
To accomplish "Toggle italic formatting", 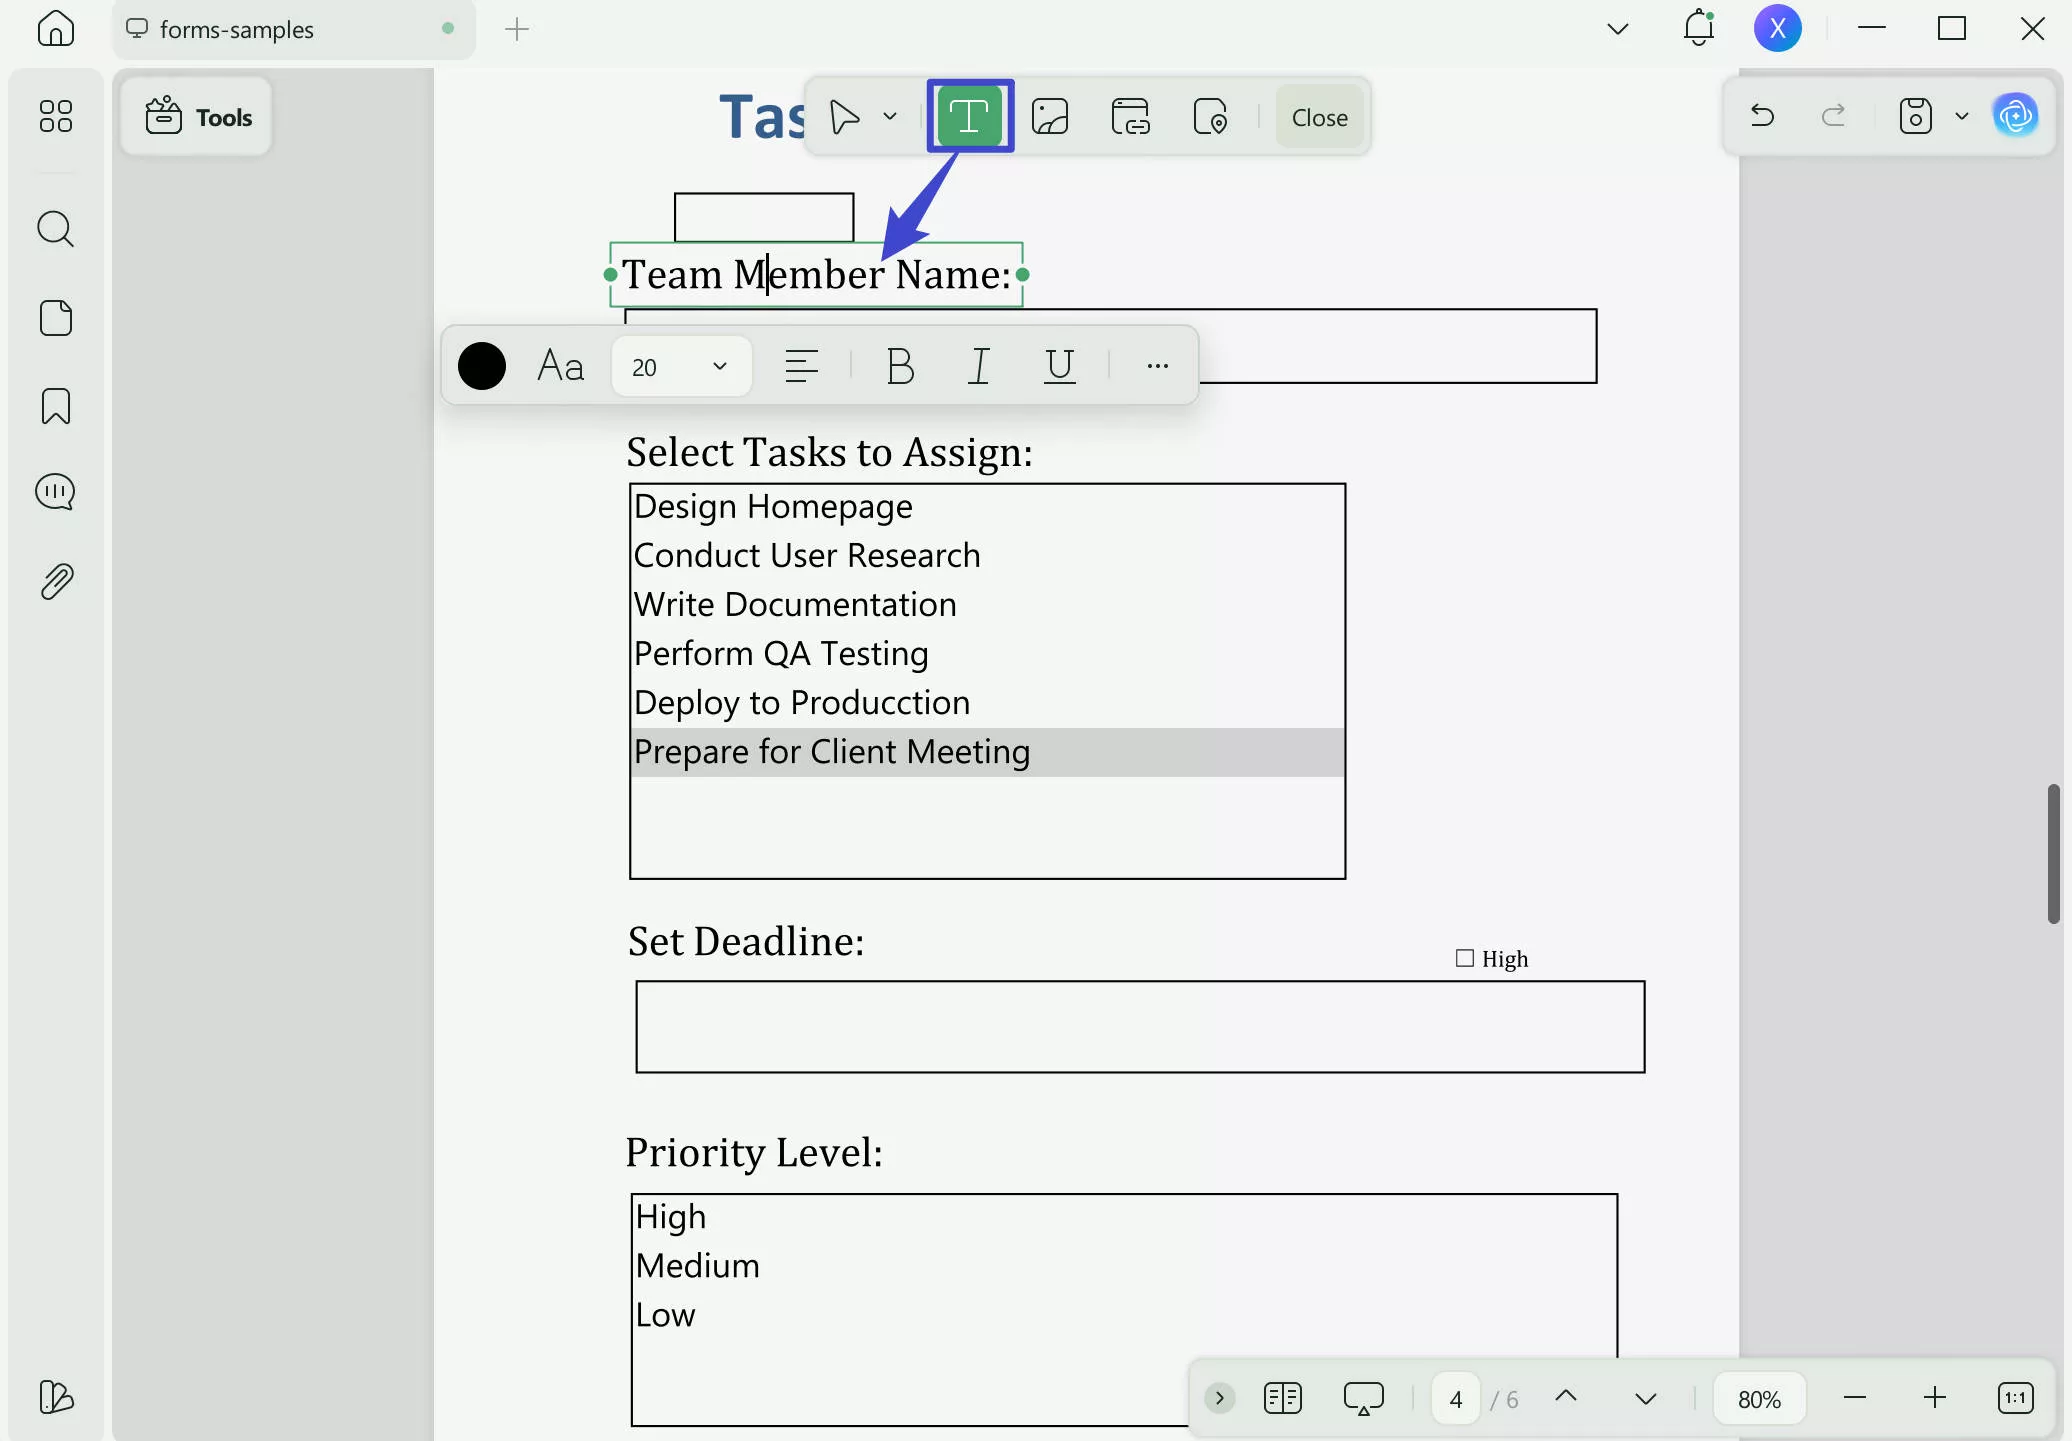I will pos(979,366).
